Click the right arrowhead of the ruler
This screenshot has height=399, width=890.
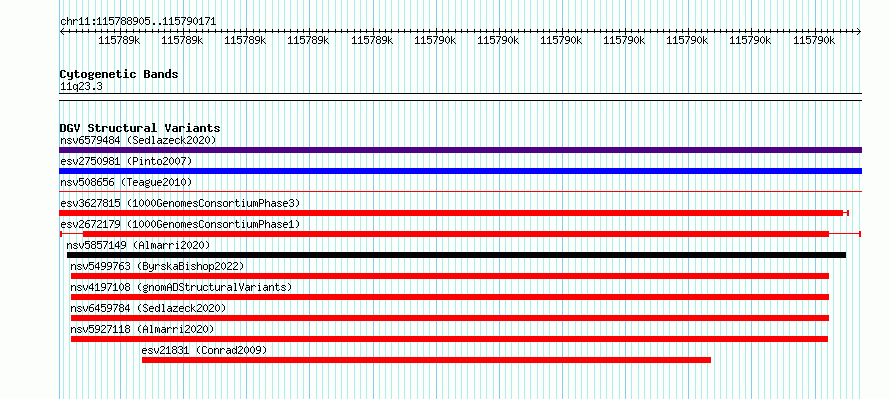point(859,31)
